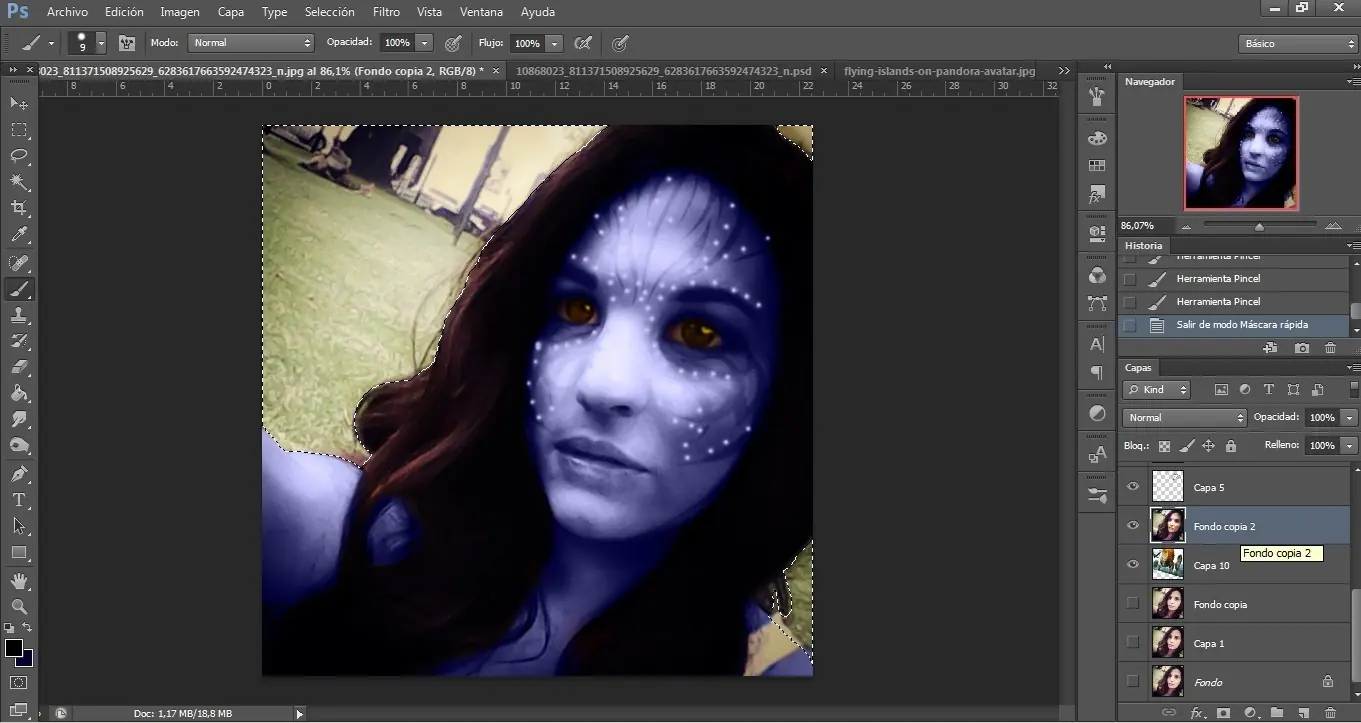Open Flujo dropdown arrow
This screenshot has height=723, width=1361.
[554, 43]
